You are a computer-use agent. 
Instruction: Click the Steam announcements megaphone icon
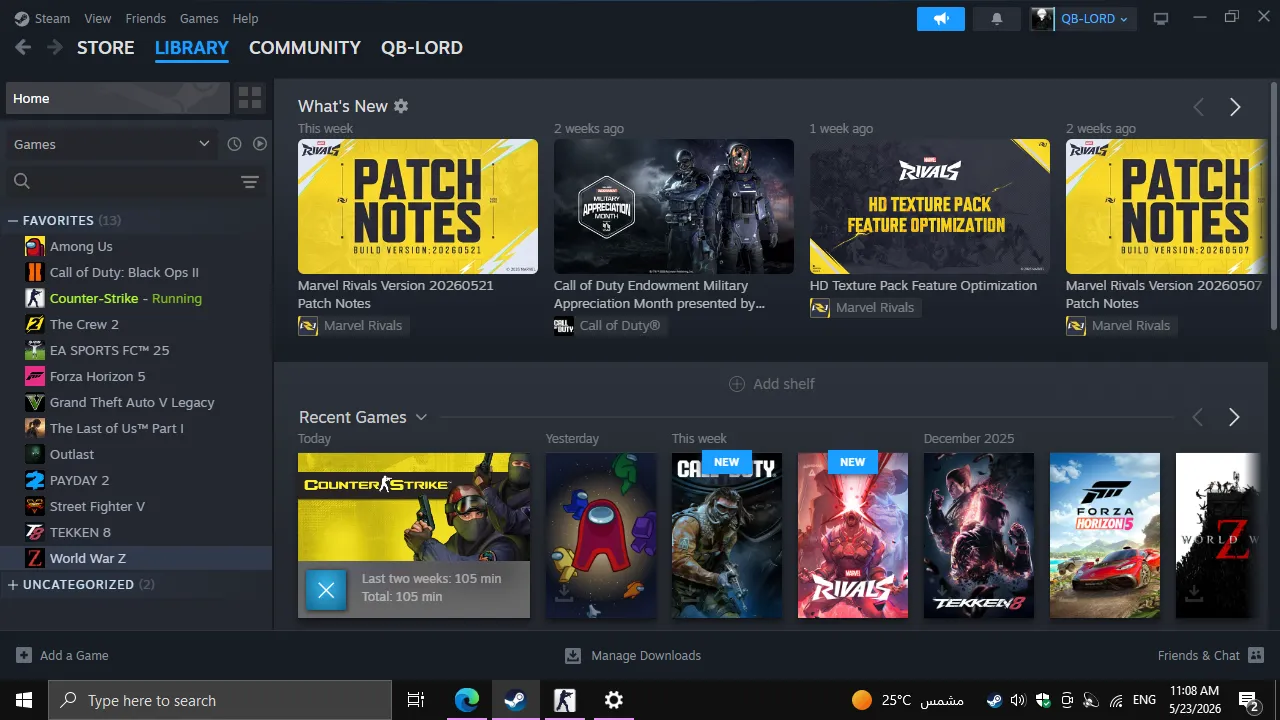tap(941, 19)
